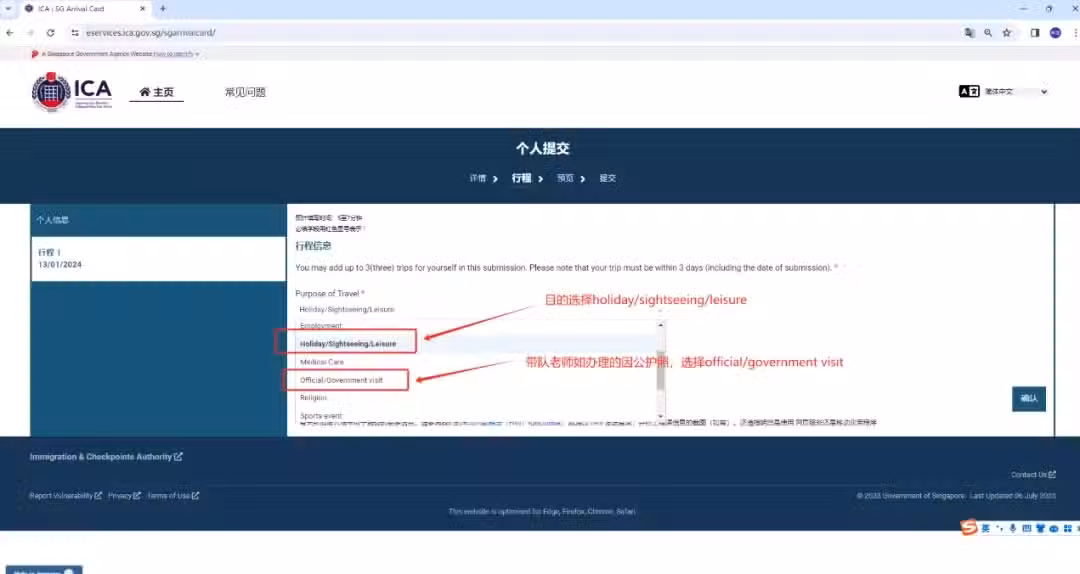Open Privacy footer link

(x=124, y=495)
